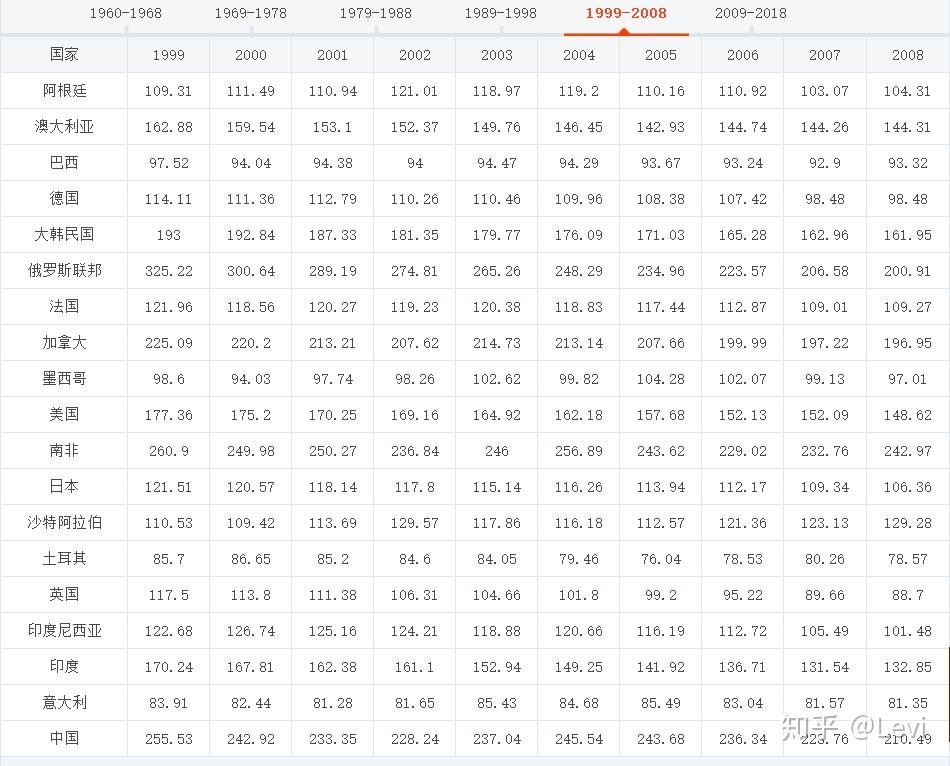Viewport: 950px width, 766px height.
Task: Select the 沙特阿拉伯 country cell
Action: 64,523
